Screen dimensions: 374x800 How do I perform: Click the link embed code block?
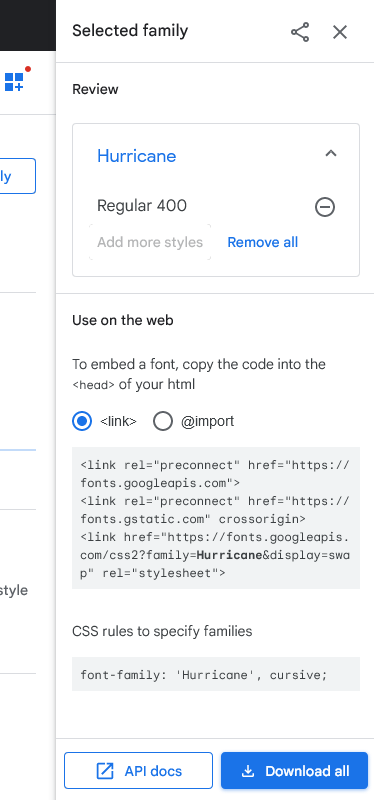[216, 518]
